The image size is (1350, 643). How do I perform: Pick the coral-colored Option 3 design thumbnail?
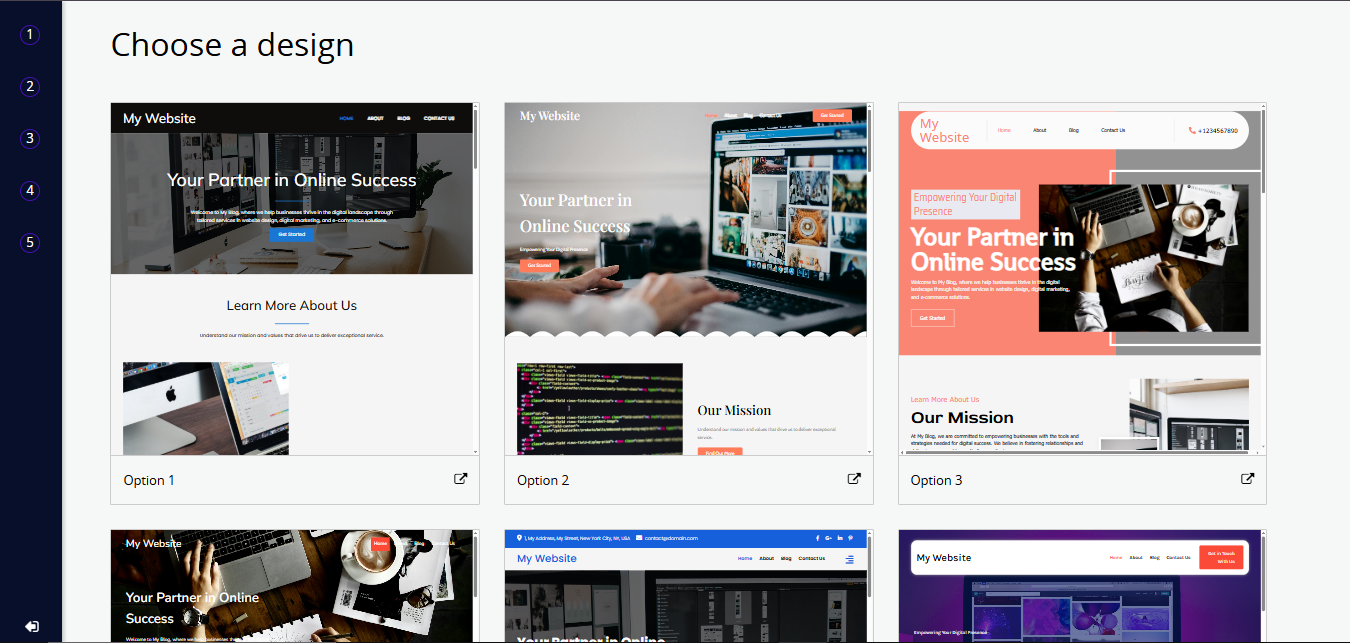pos(1080,270)
